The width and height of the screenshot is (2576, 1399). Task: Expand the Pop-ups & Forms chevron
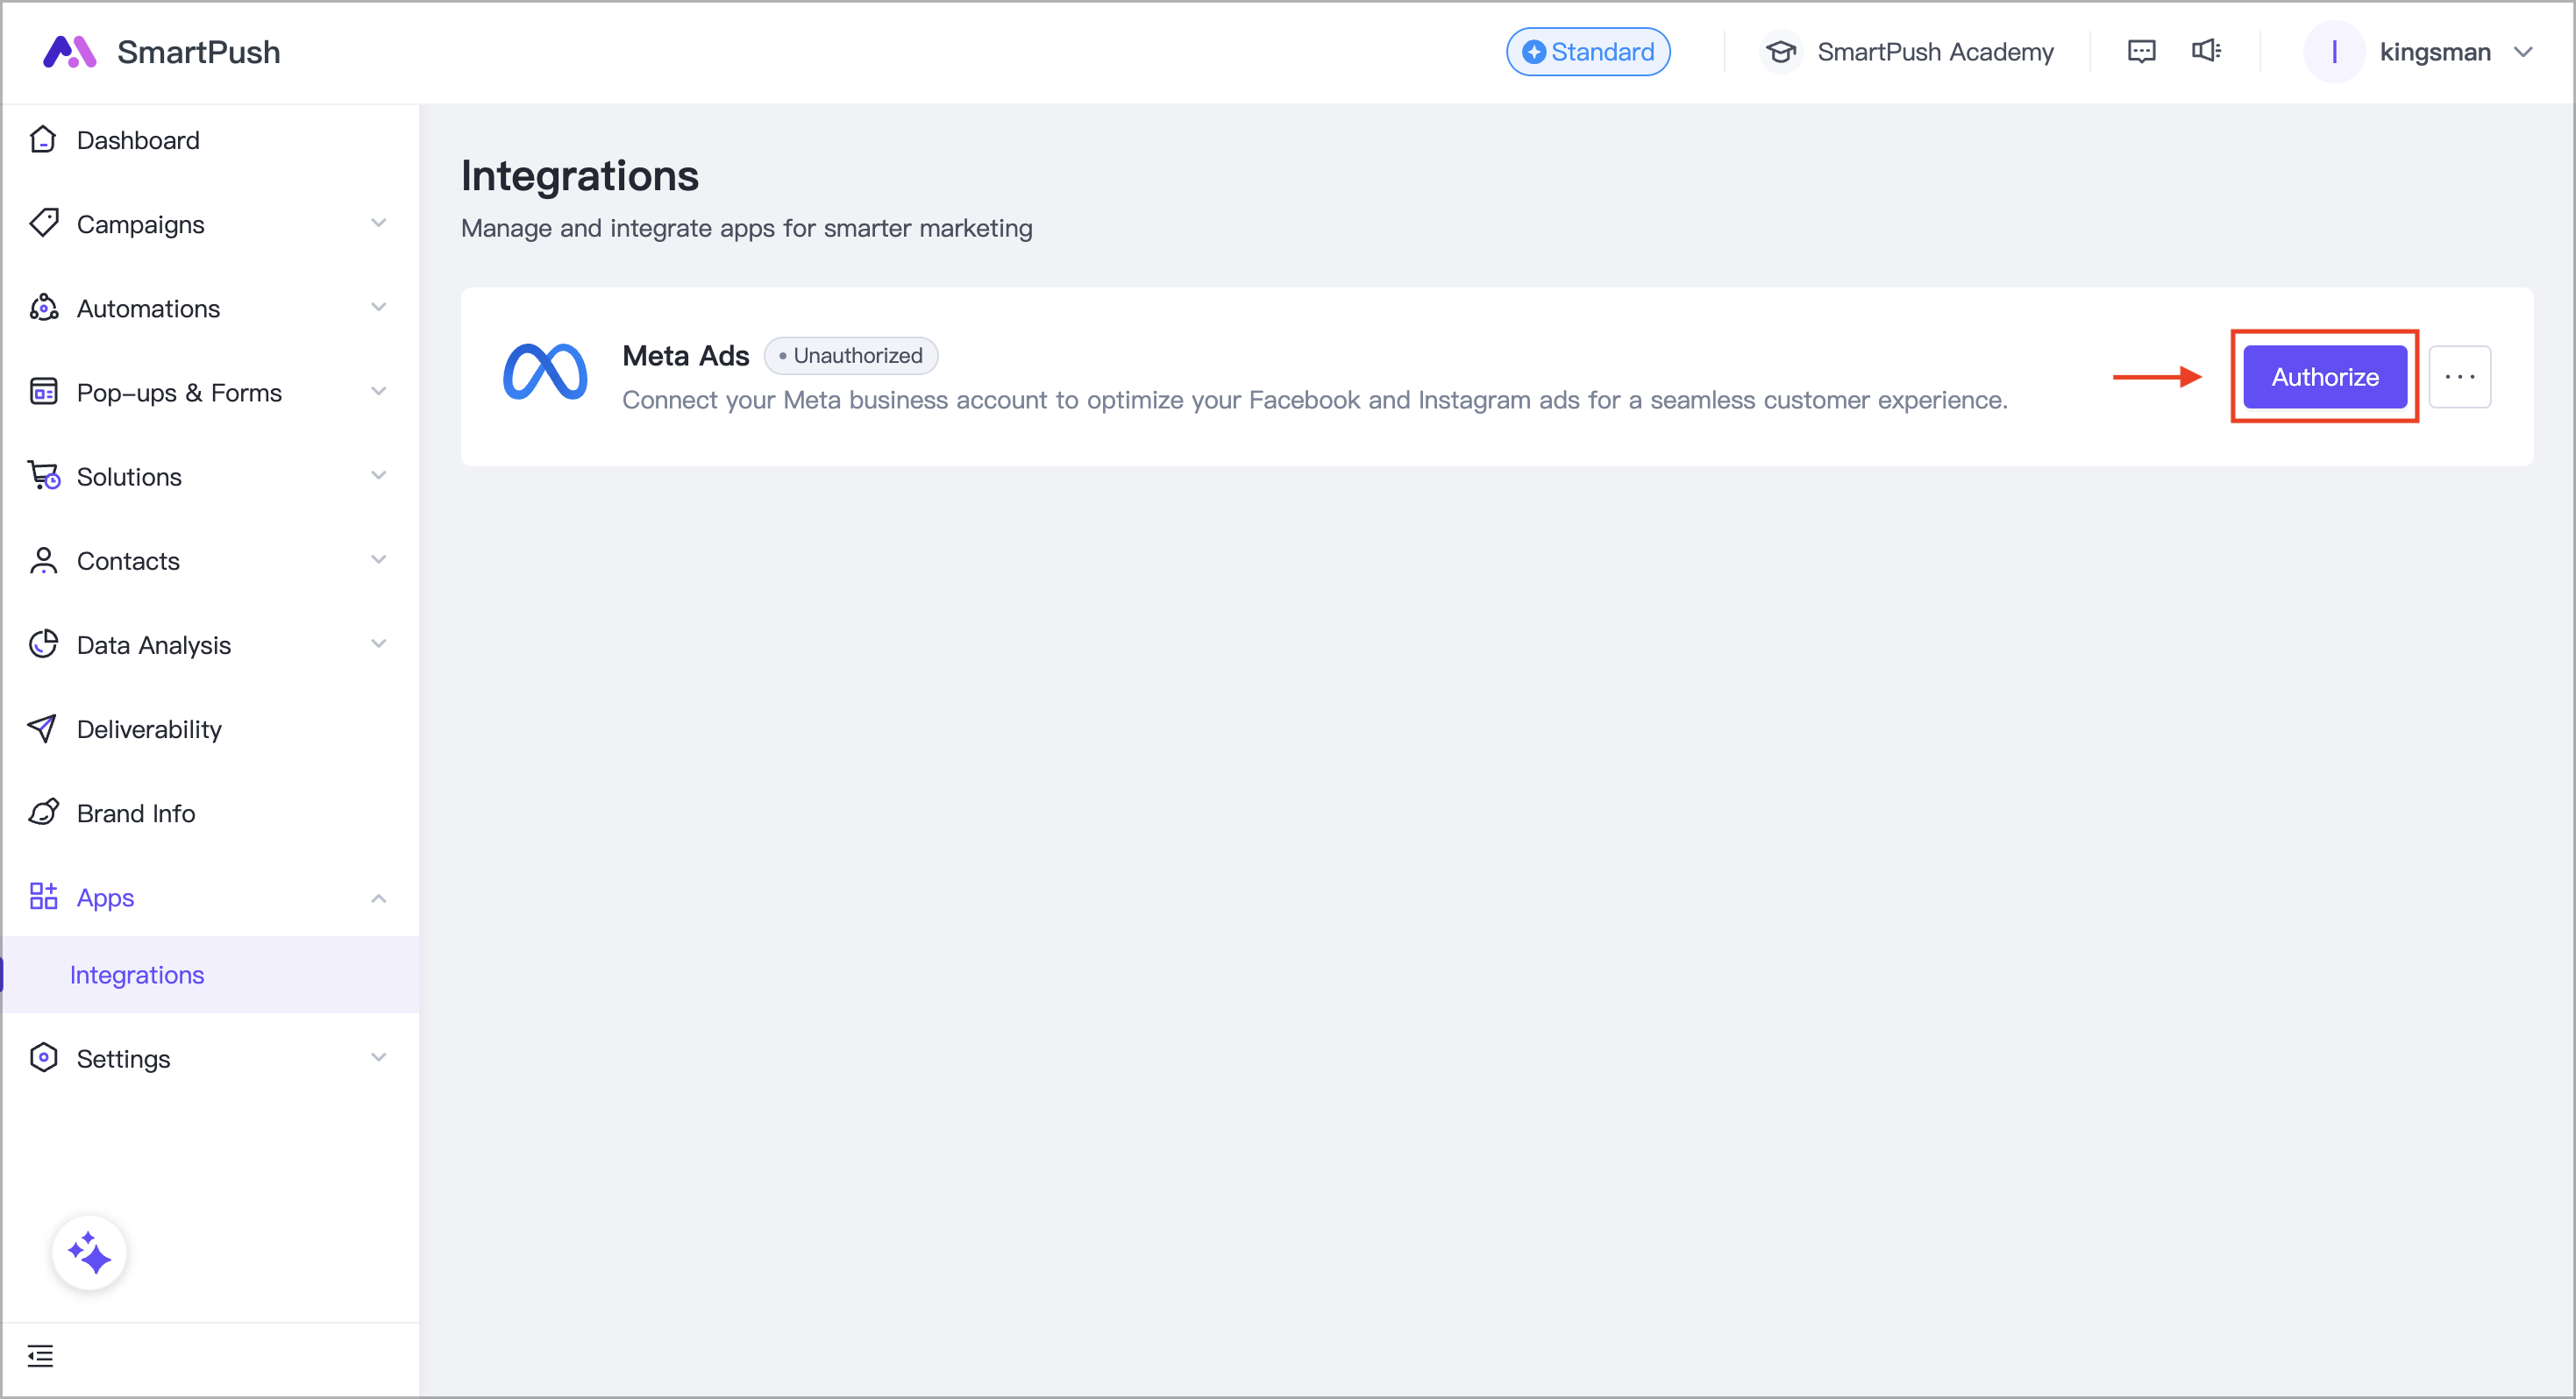[378, 391]
